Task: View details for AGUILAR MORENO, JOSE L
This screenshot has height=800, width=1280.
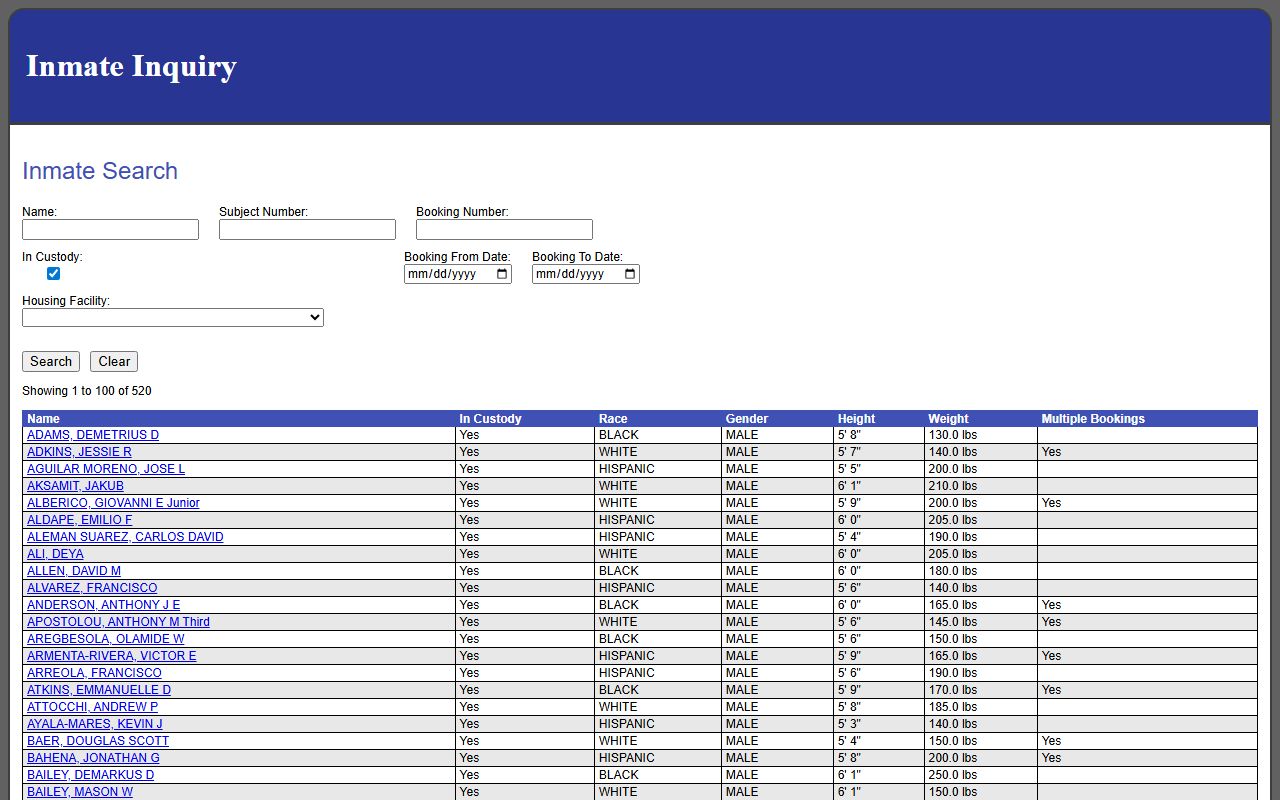Action: [x=106, y=469]
